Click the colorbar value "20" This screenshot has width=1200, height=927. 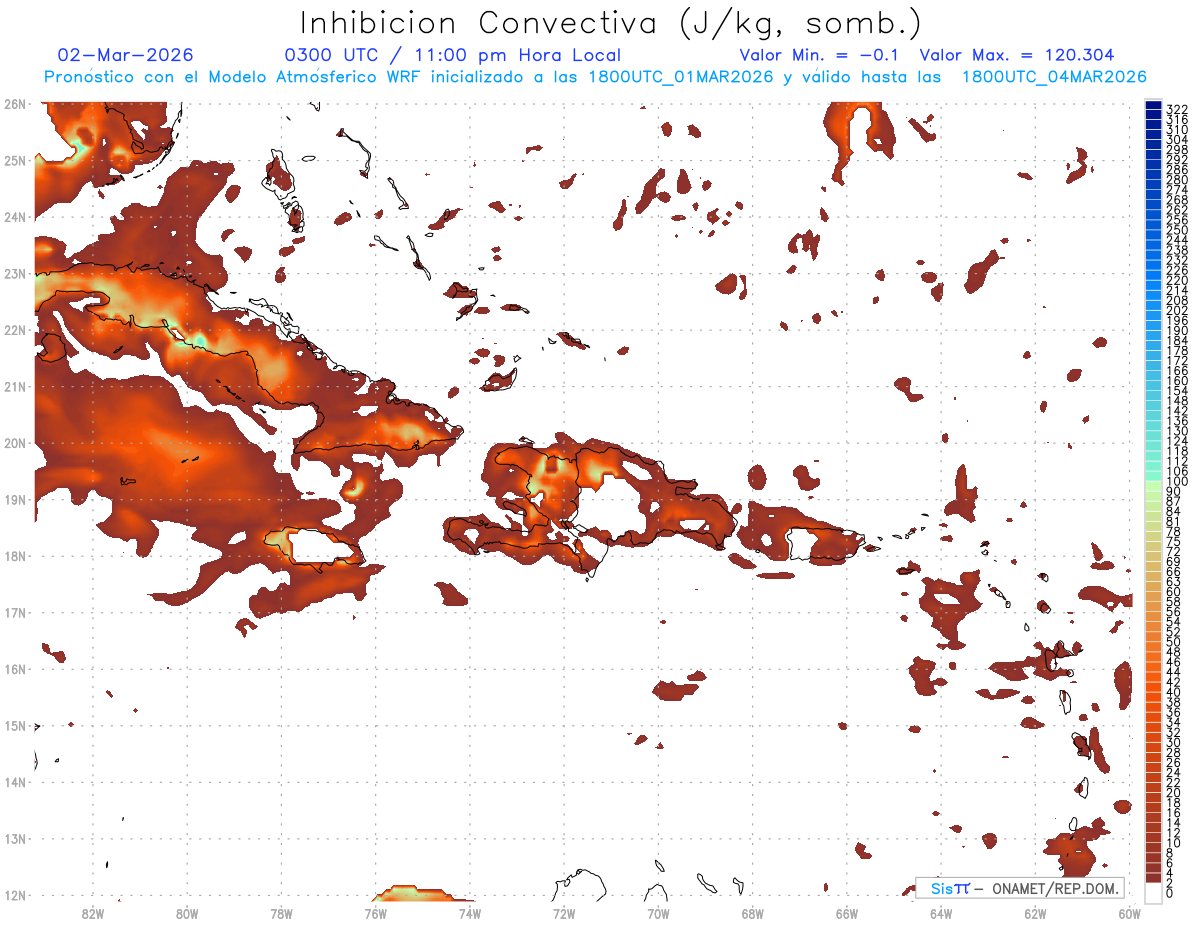point(1174,792)
